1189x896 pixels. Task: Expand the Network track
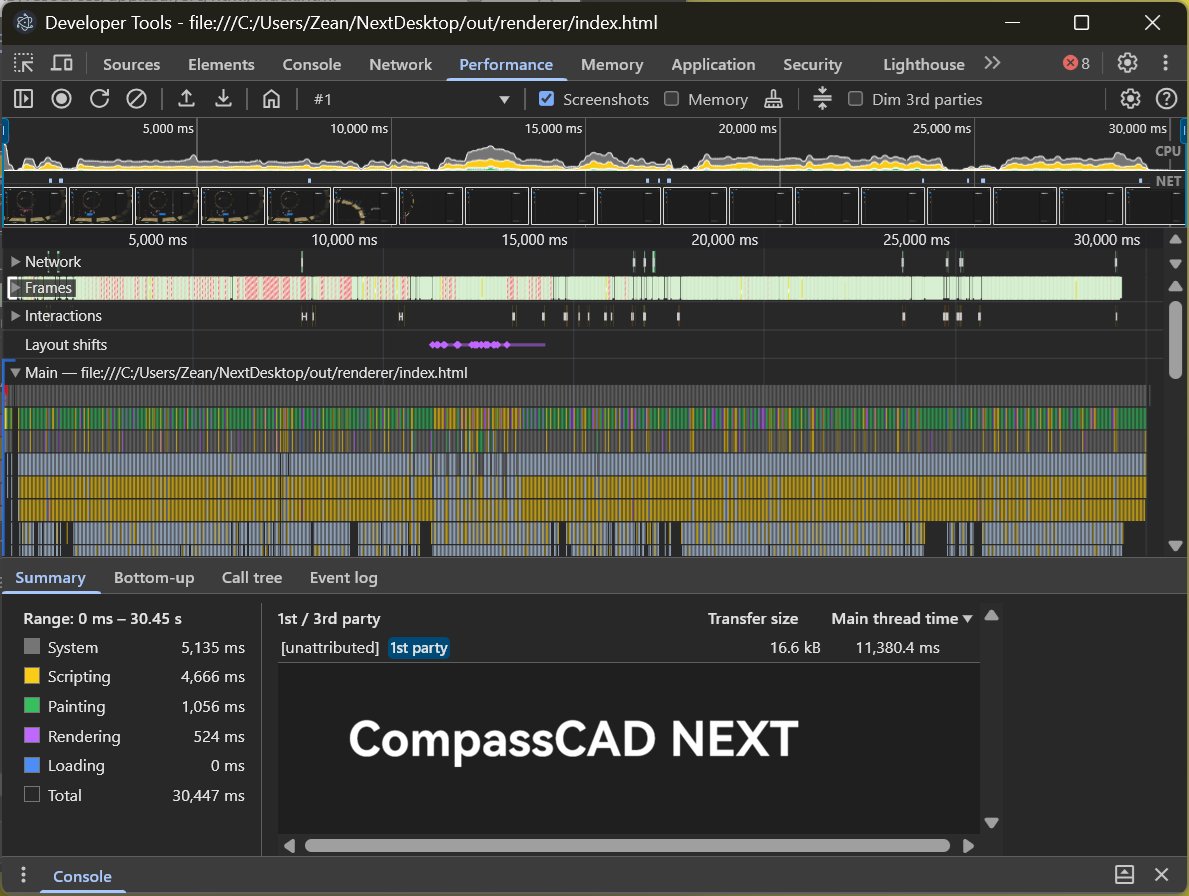click(15, 262)
